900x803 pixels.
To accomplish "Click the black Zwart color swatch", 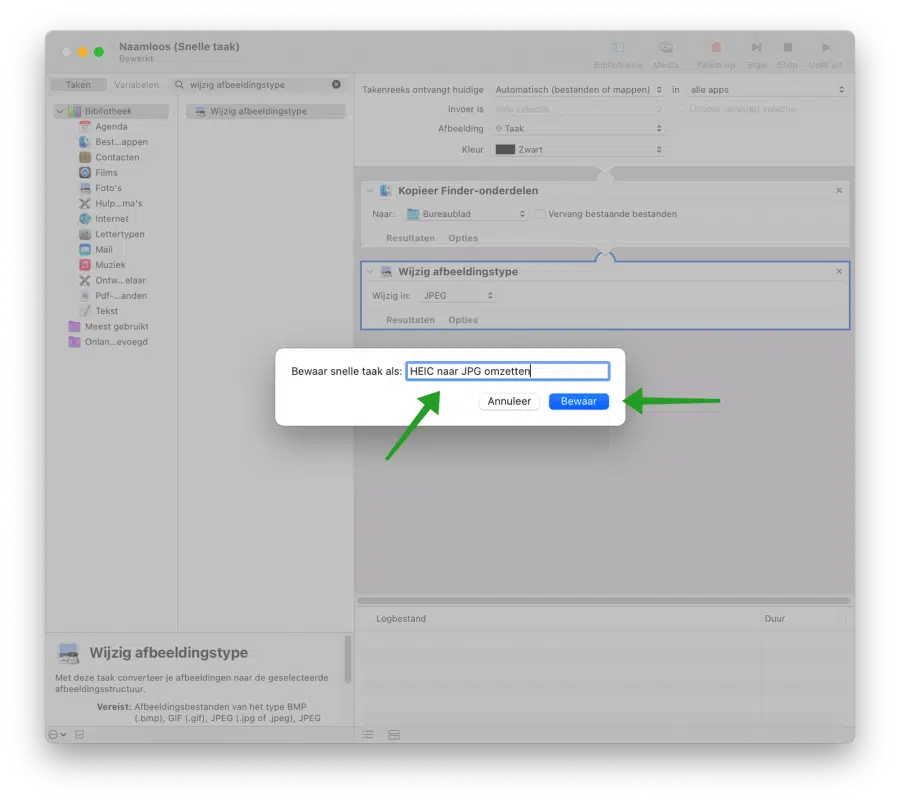I will click(505, 149).
